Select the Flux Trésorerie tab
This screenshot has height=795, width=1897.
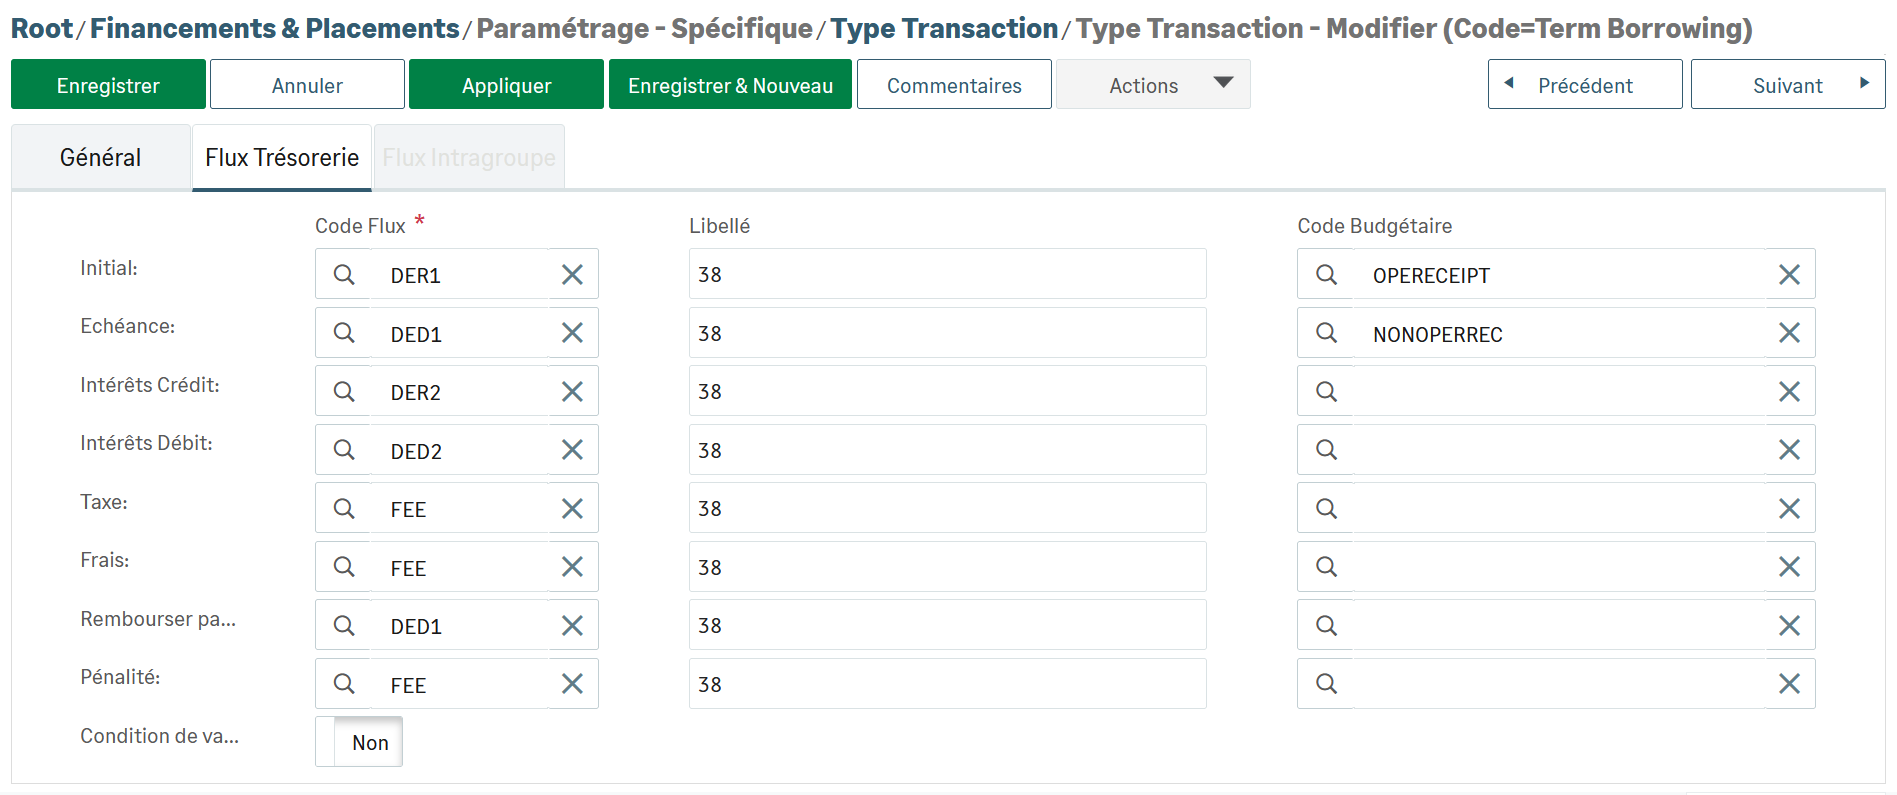pyautogui.click(x=282, y=158)
